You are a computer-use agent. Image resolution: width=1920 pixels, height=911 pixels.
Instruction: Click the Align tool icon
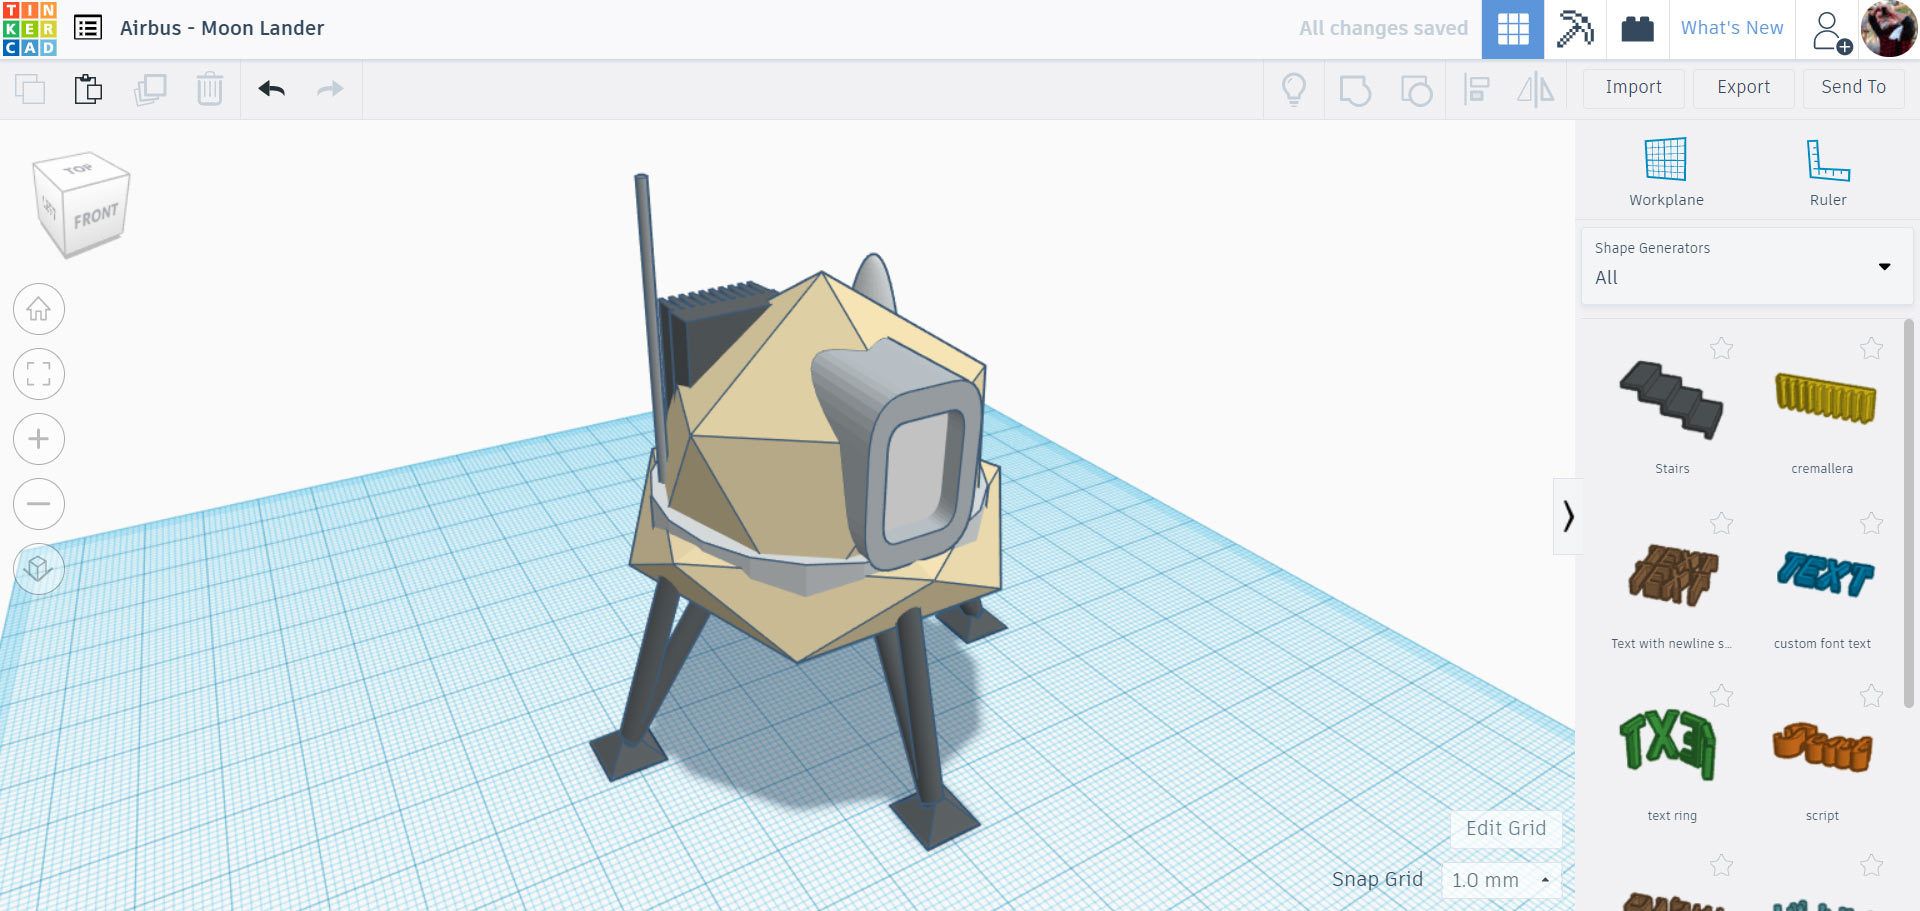tap(1477, 88)
